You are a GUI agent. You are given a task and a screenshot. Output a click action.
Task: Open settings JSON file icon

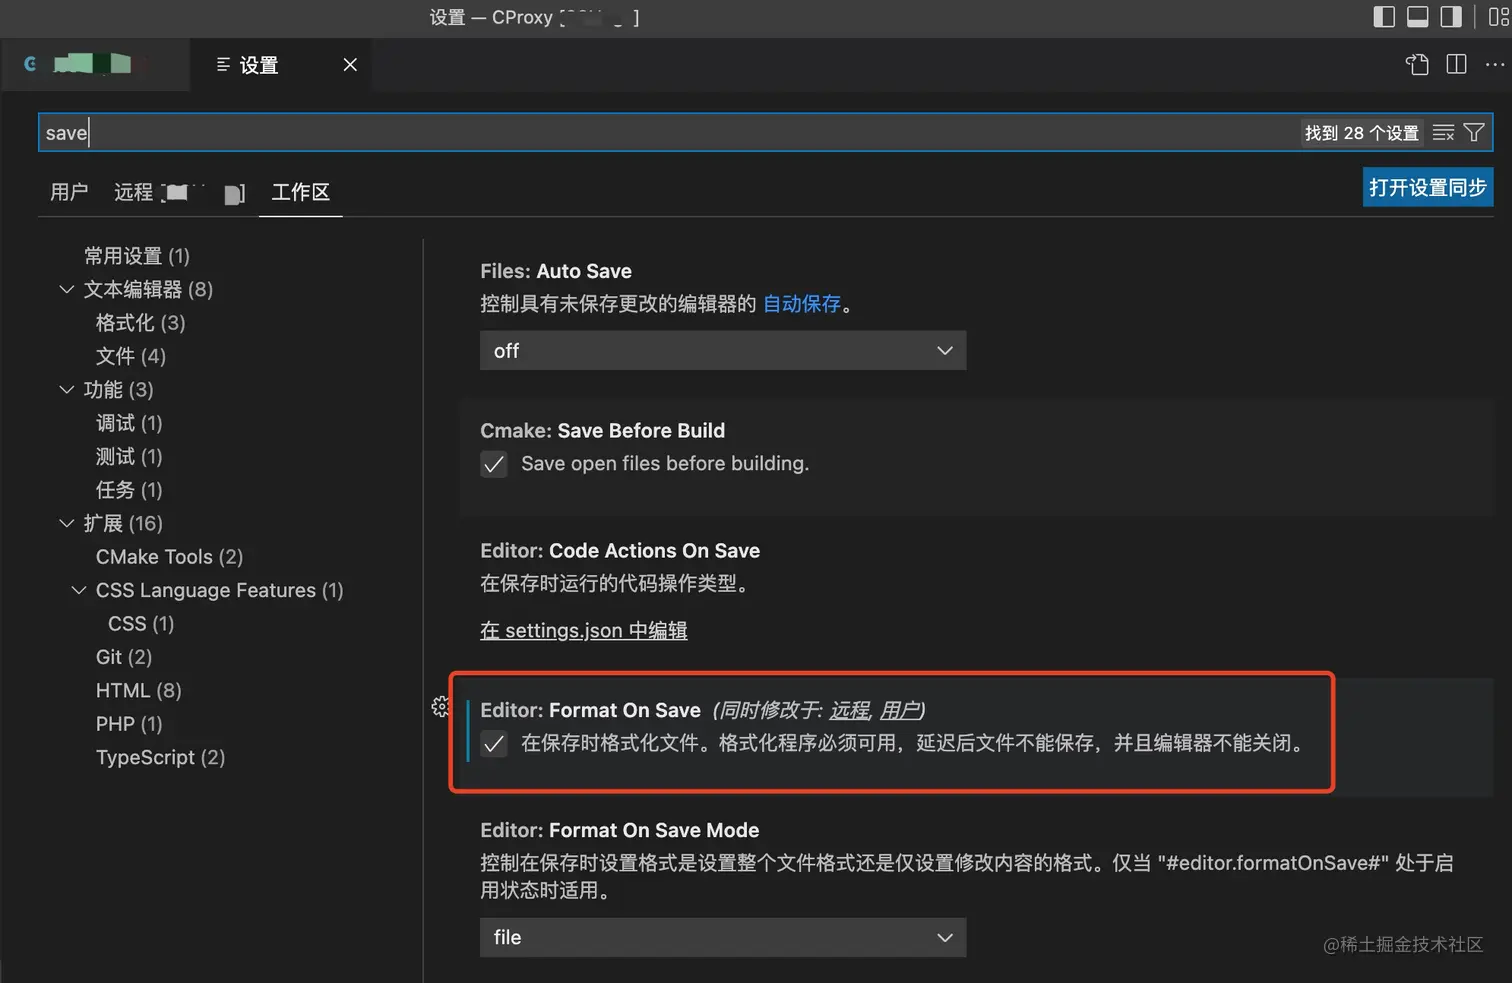(1417, 65)
